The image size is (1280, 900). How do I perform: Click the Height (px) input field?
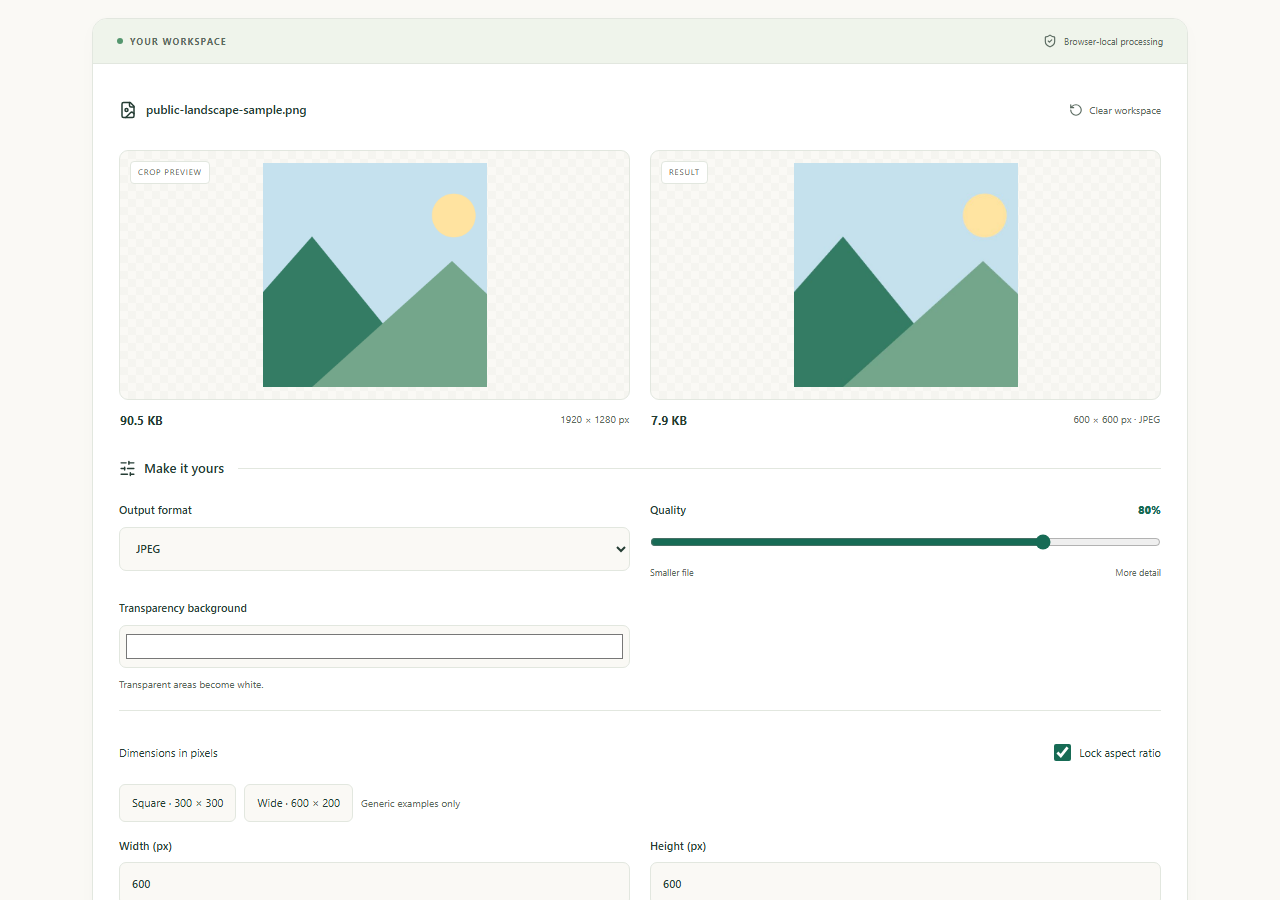[905, 883]
